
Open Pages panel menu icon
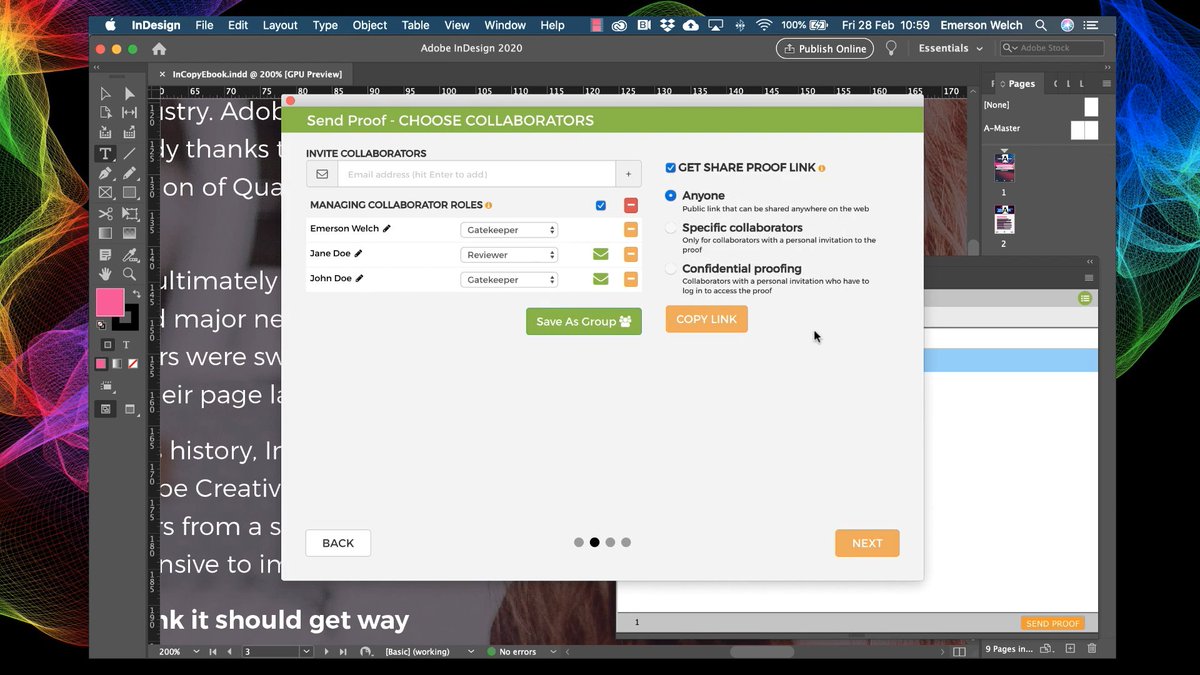pyautogui.click(x=1106, y=84)
